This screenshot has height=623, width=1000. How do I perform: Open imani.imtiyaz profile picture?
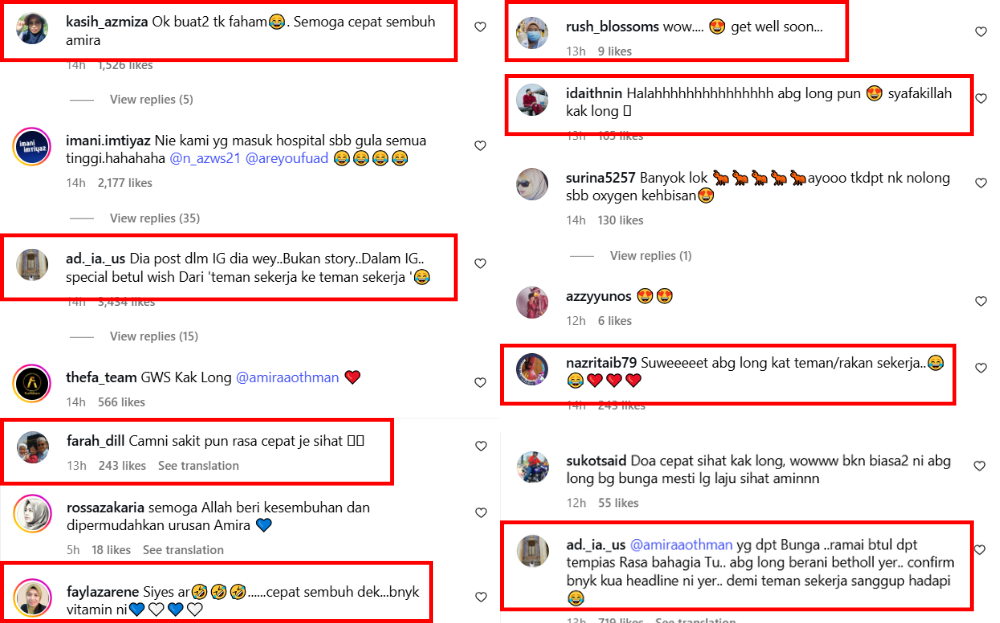click(x=32, y=147)
